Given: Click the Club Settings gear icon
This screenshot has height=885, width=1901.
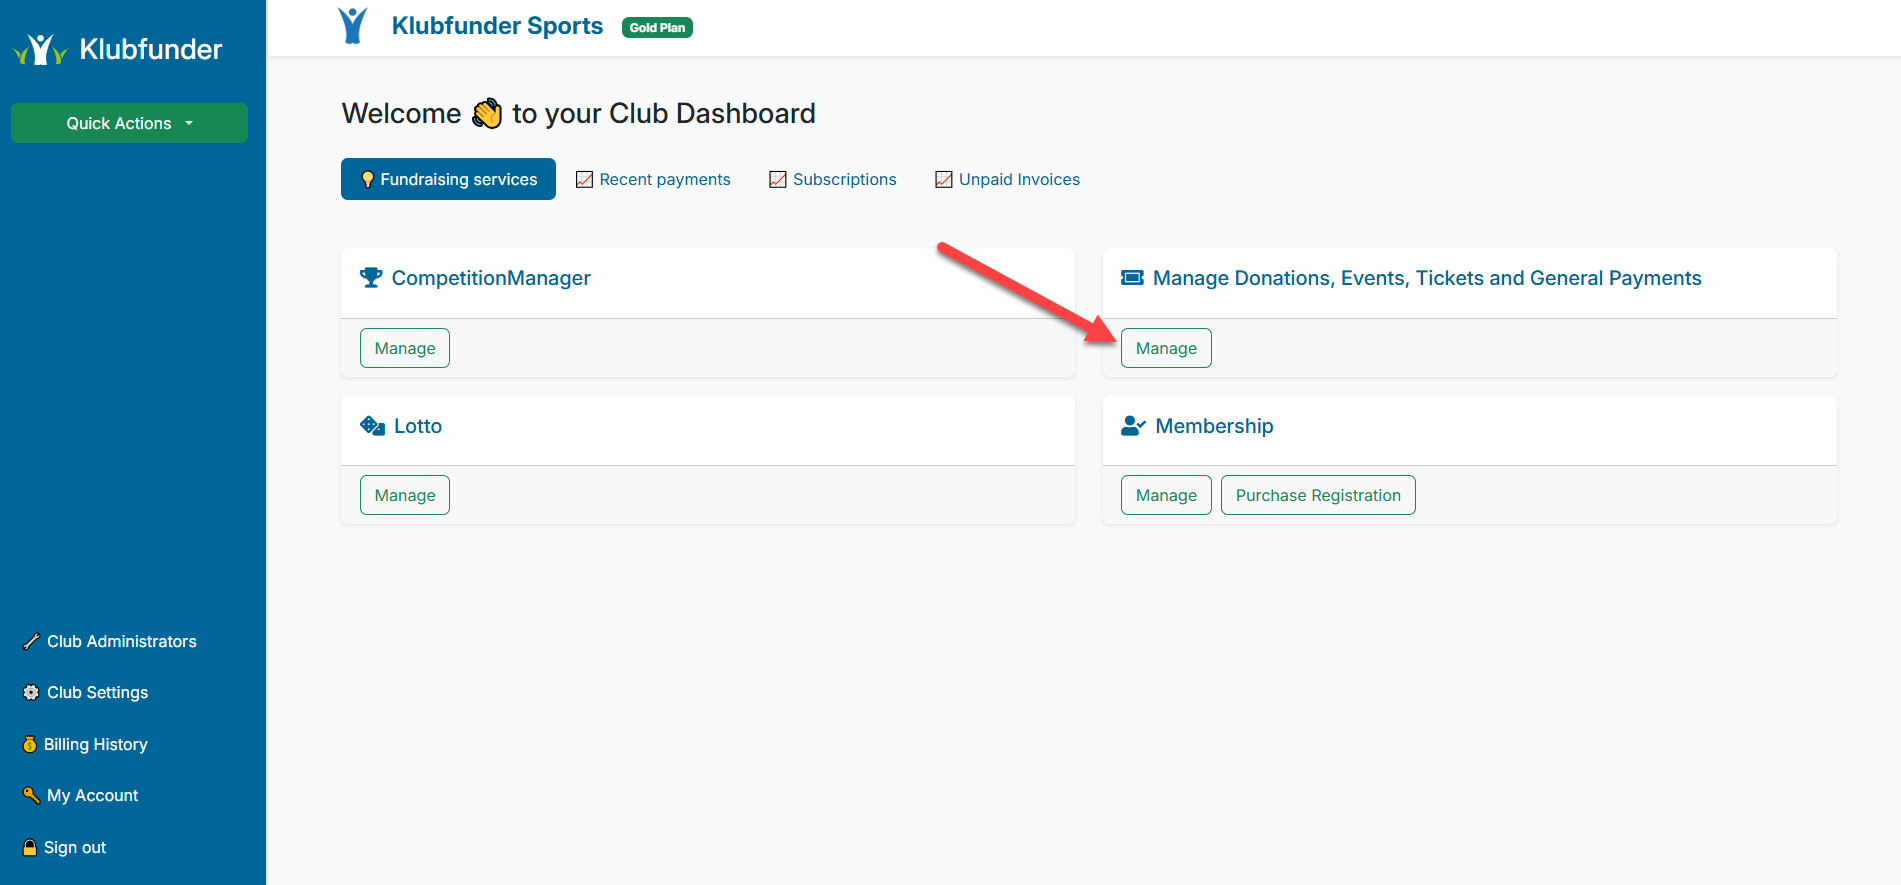Looking at the screenshot, I should coord(31,693).
